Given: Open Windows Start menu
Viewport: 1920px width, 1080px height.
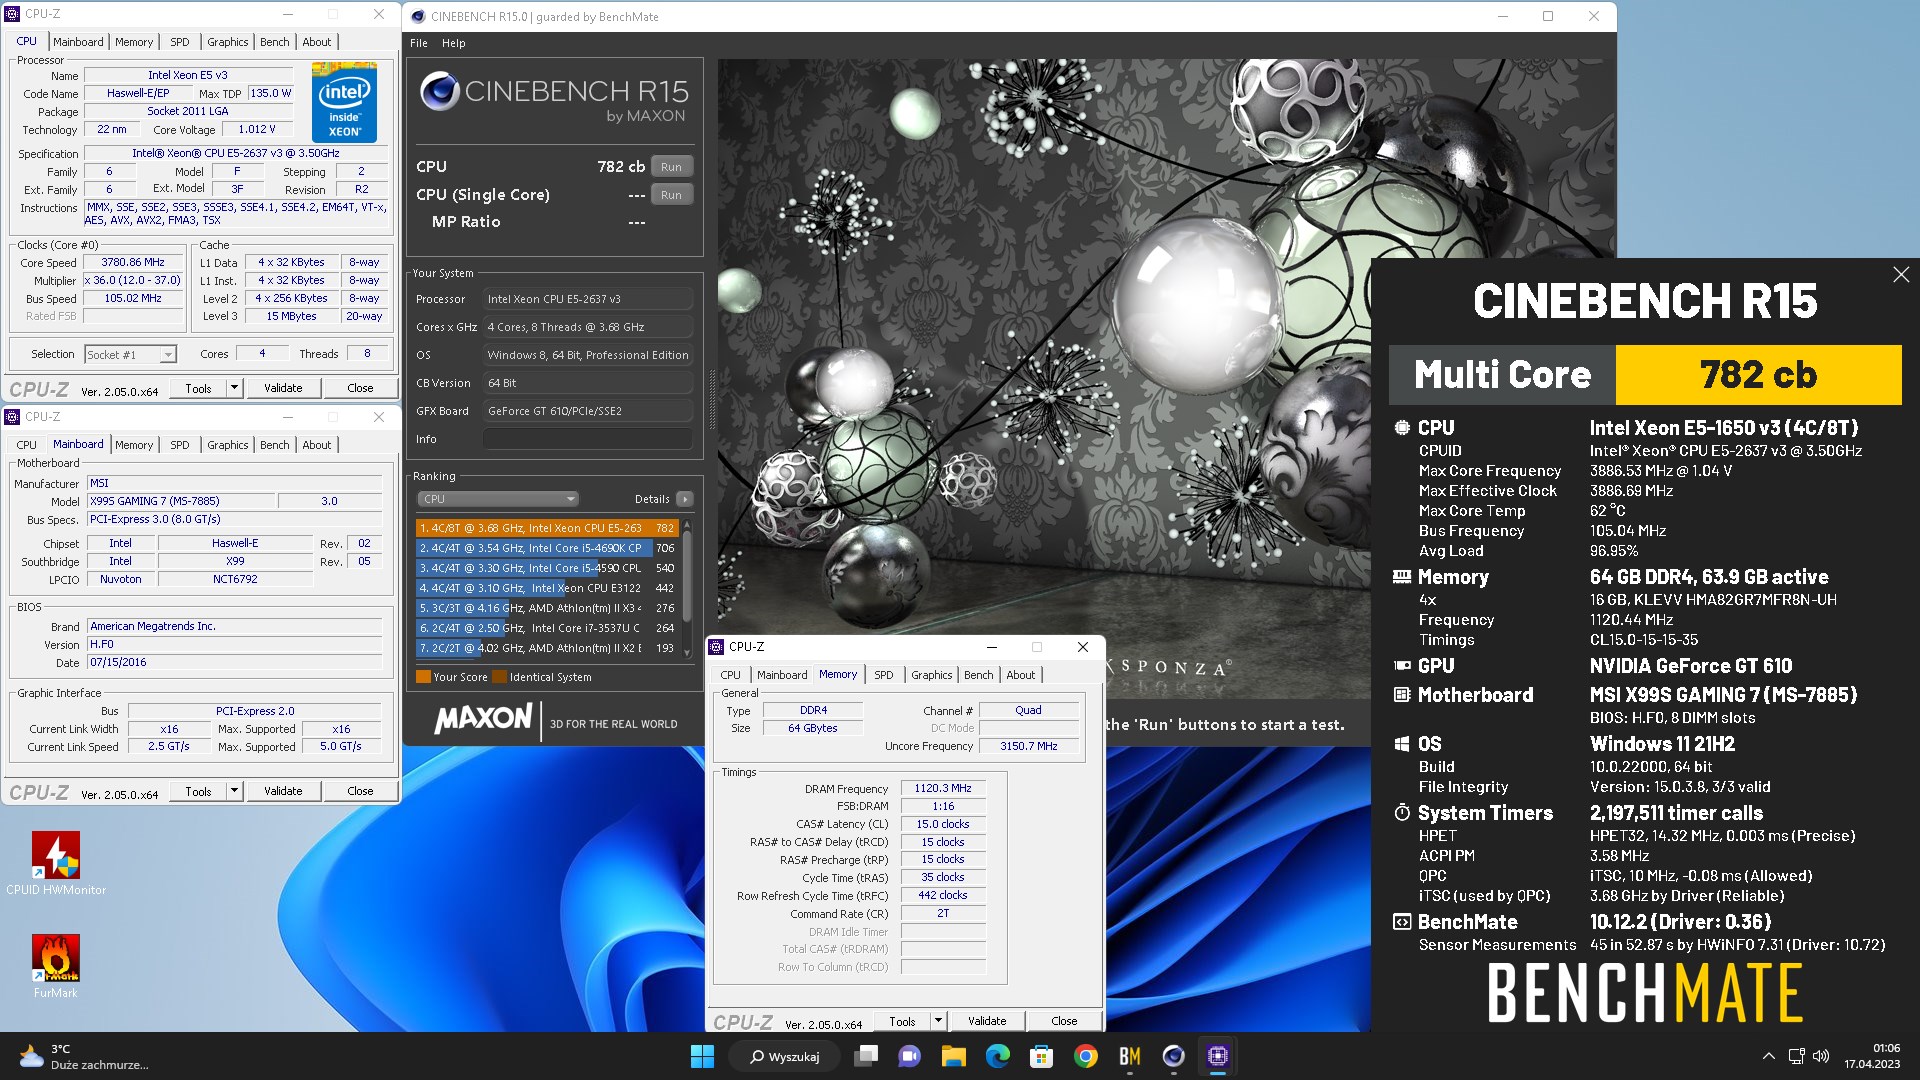Looking at the screenshot, I should point(702,1056).
